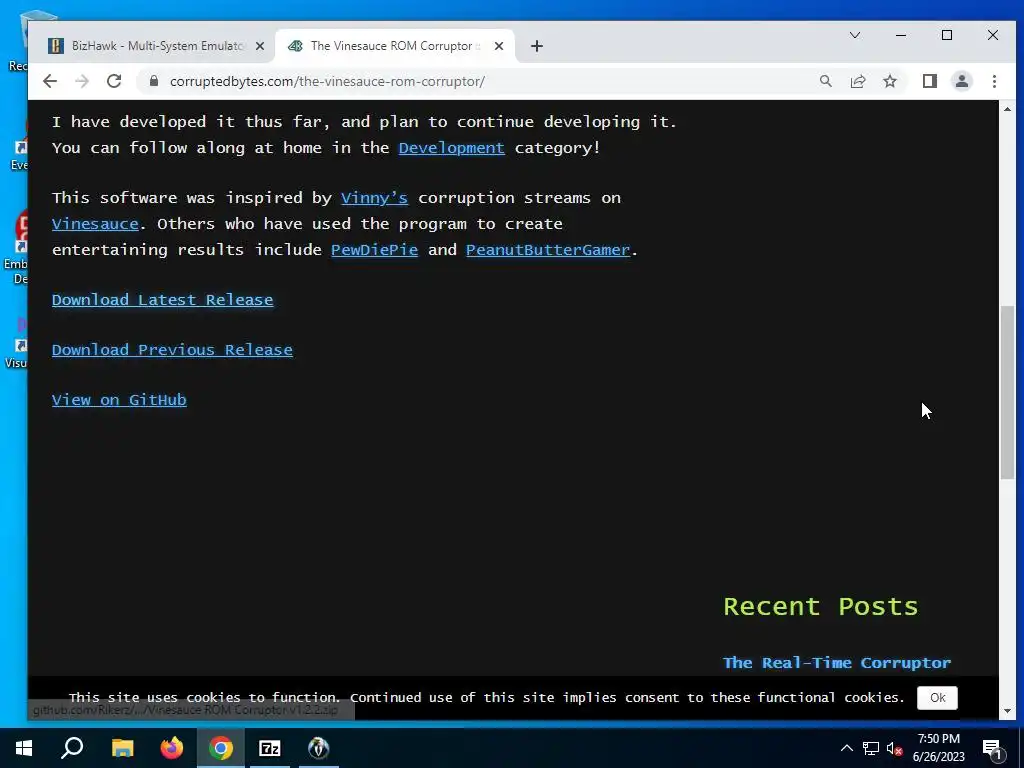
Task: Click Download Previous Release
Action: 172,350
